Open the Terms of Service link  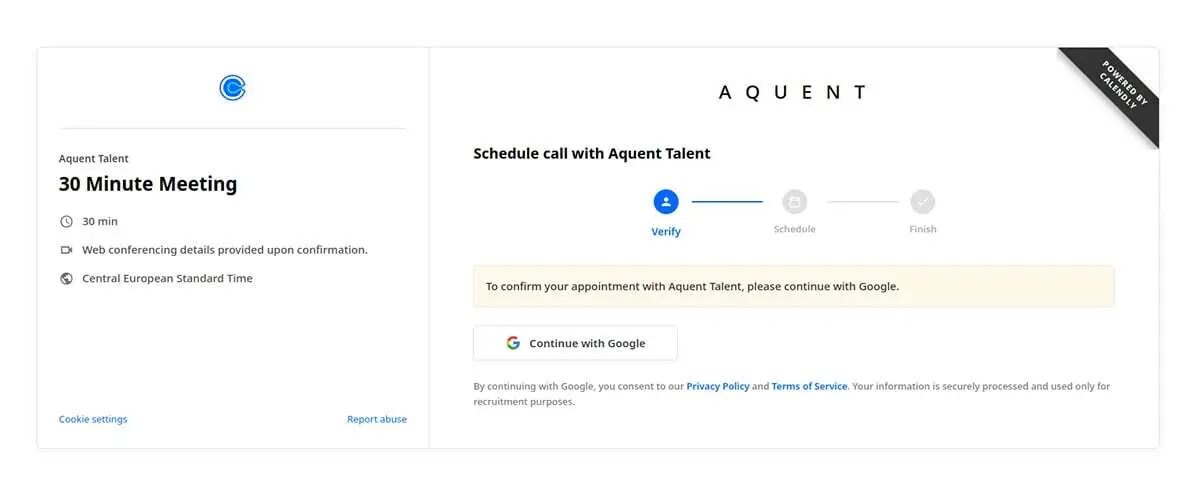(809, 386)
